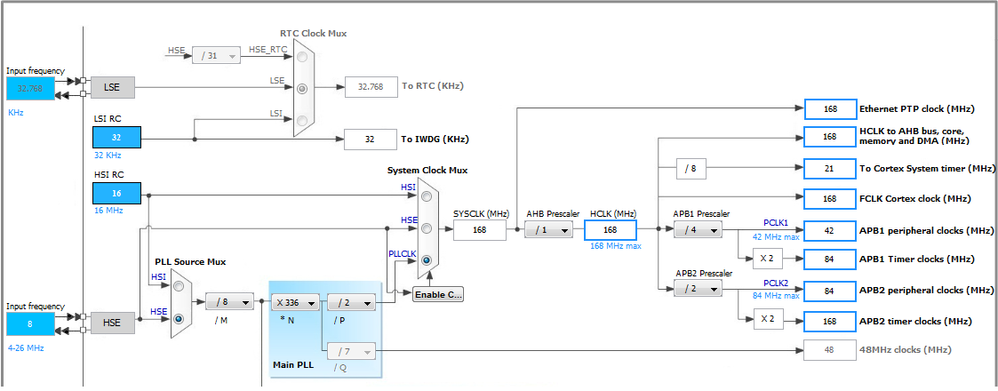Click the SYSCLK (MHz) value box
The width and height of the screenshot is (998, 391).
480,230
